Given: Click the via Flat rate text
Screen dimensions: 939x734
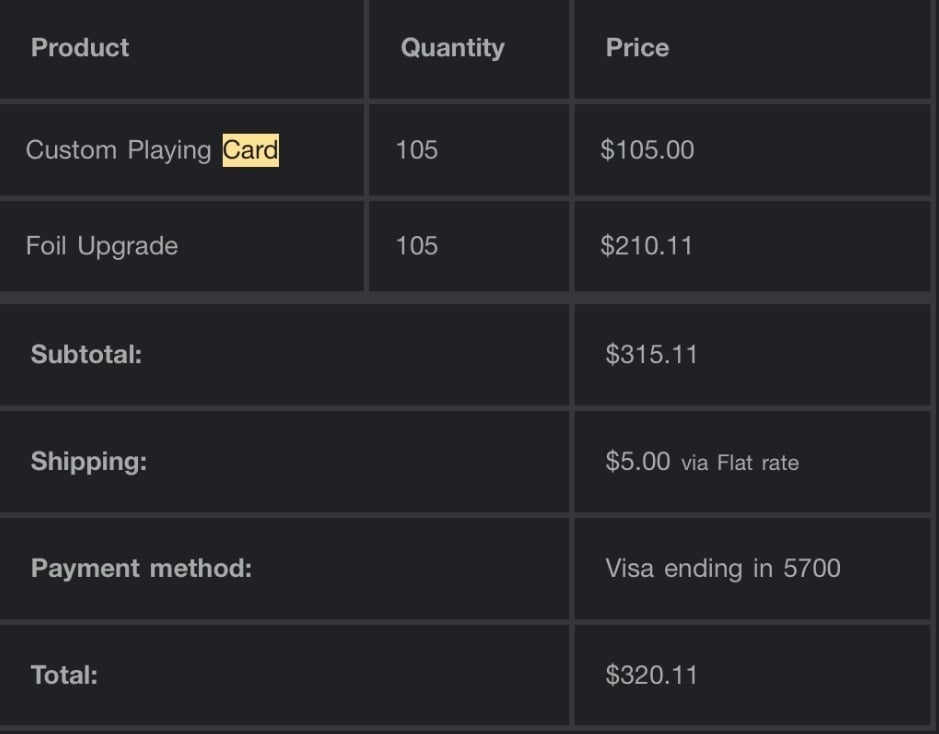Looking at the screenshot, I should [740, 463].
